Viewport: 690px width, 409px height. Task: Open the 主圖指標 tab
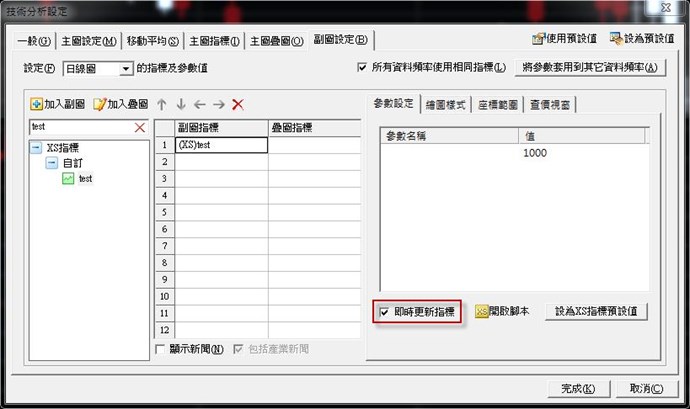pyautogui.click(x=214, y=41)
